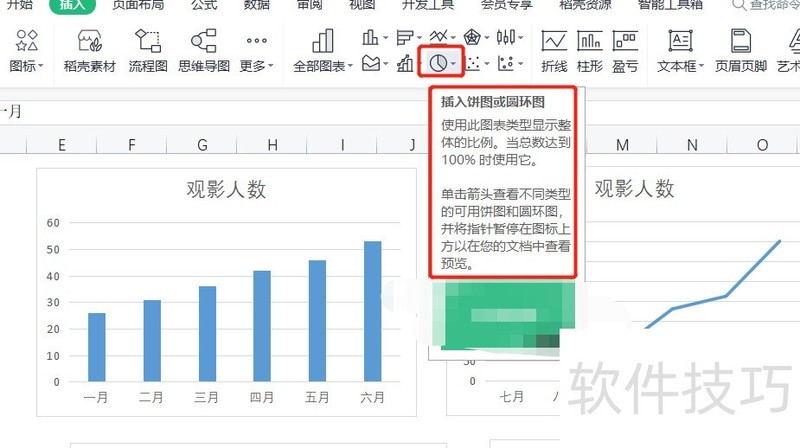The image size is (800, 448).
Task: Click the 四月 bar in chart
Action: tap(262, 326)
